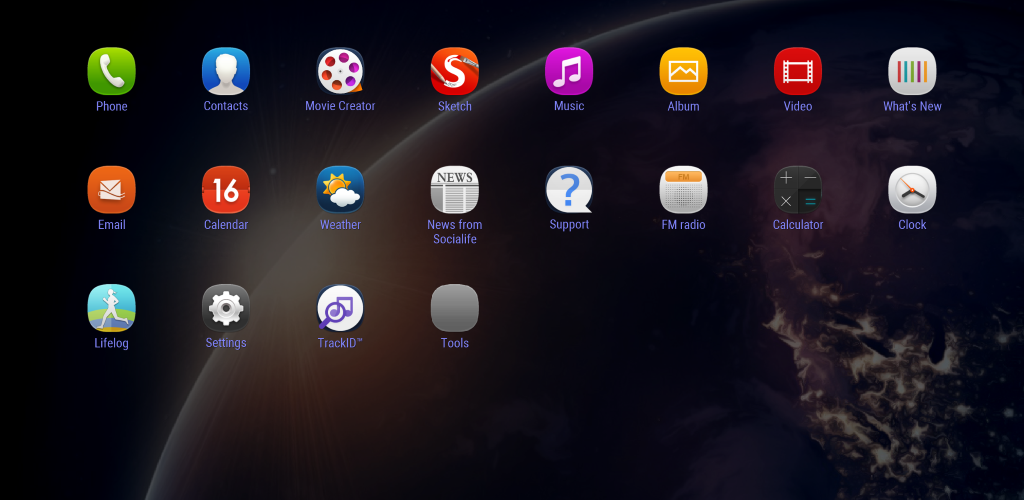The image size is (1024, 500).
Task: Launch the Lifelog runner icon
Action: click(112, 307)
